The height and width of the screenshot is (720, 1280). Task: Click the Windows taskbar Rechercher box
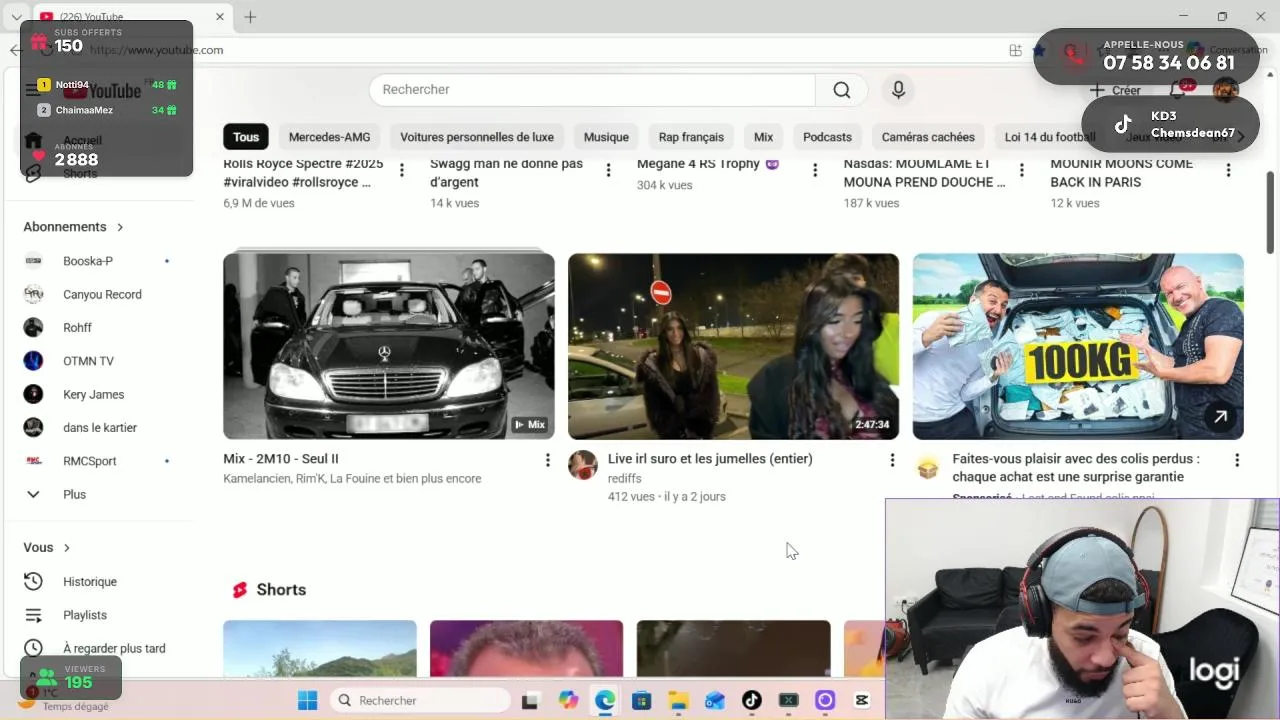click(x=420, y=700)
